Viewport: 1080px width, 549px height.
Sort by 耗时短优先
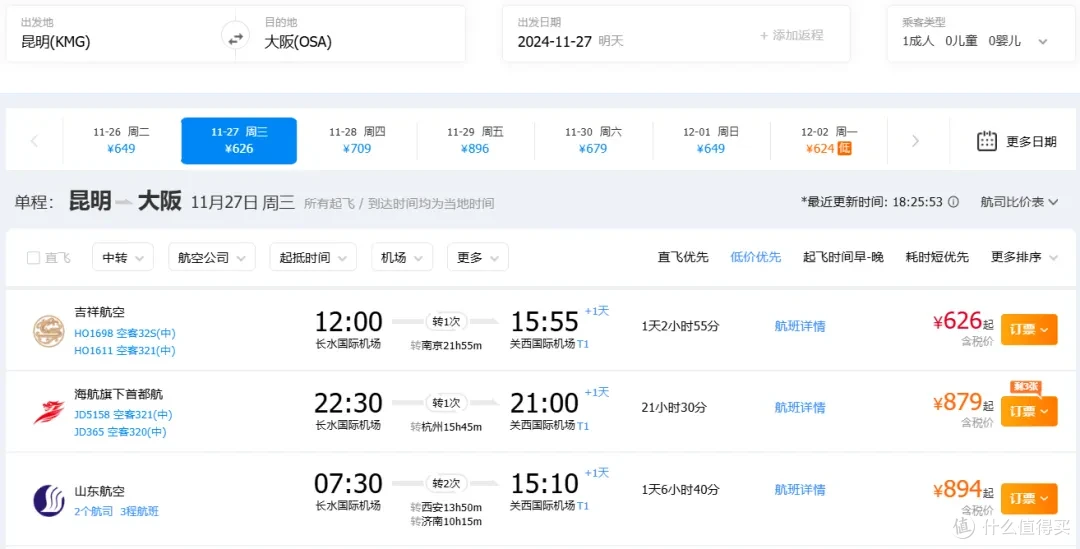click(937, 257)
